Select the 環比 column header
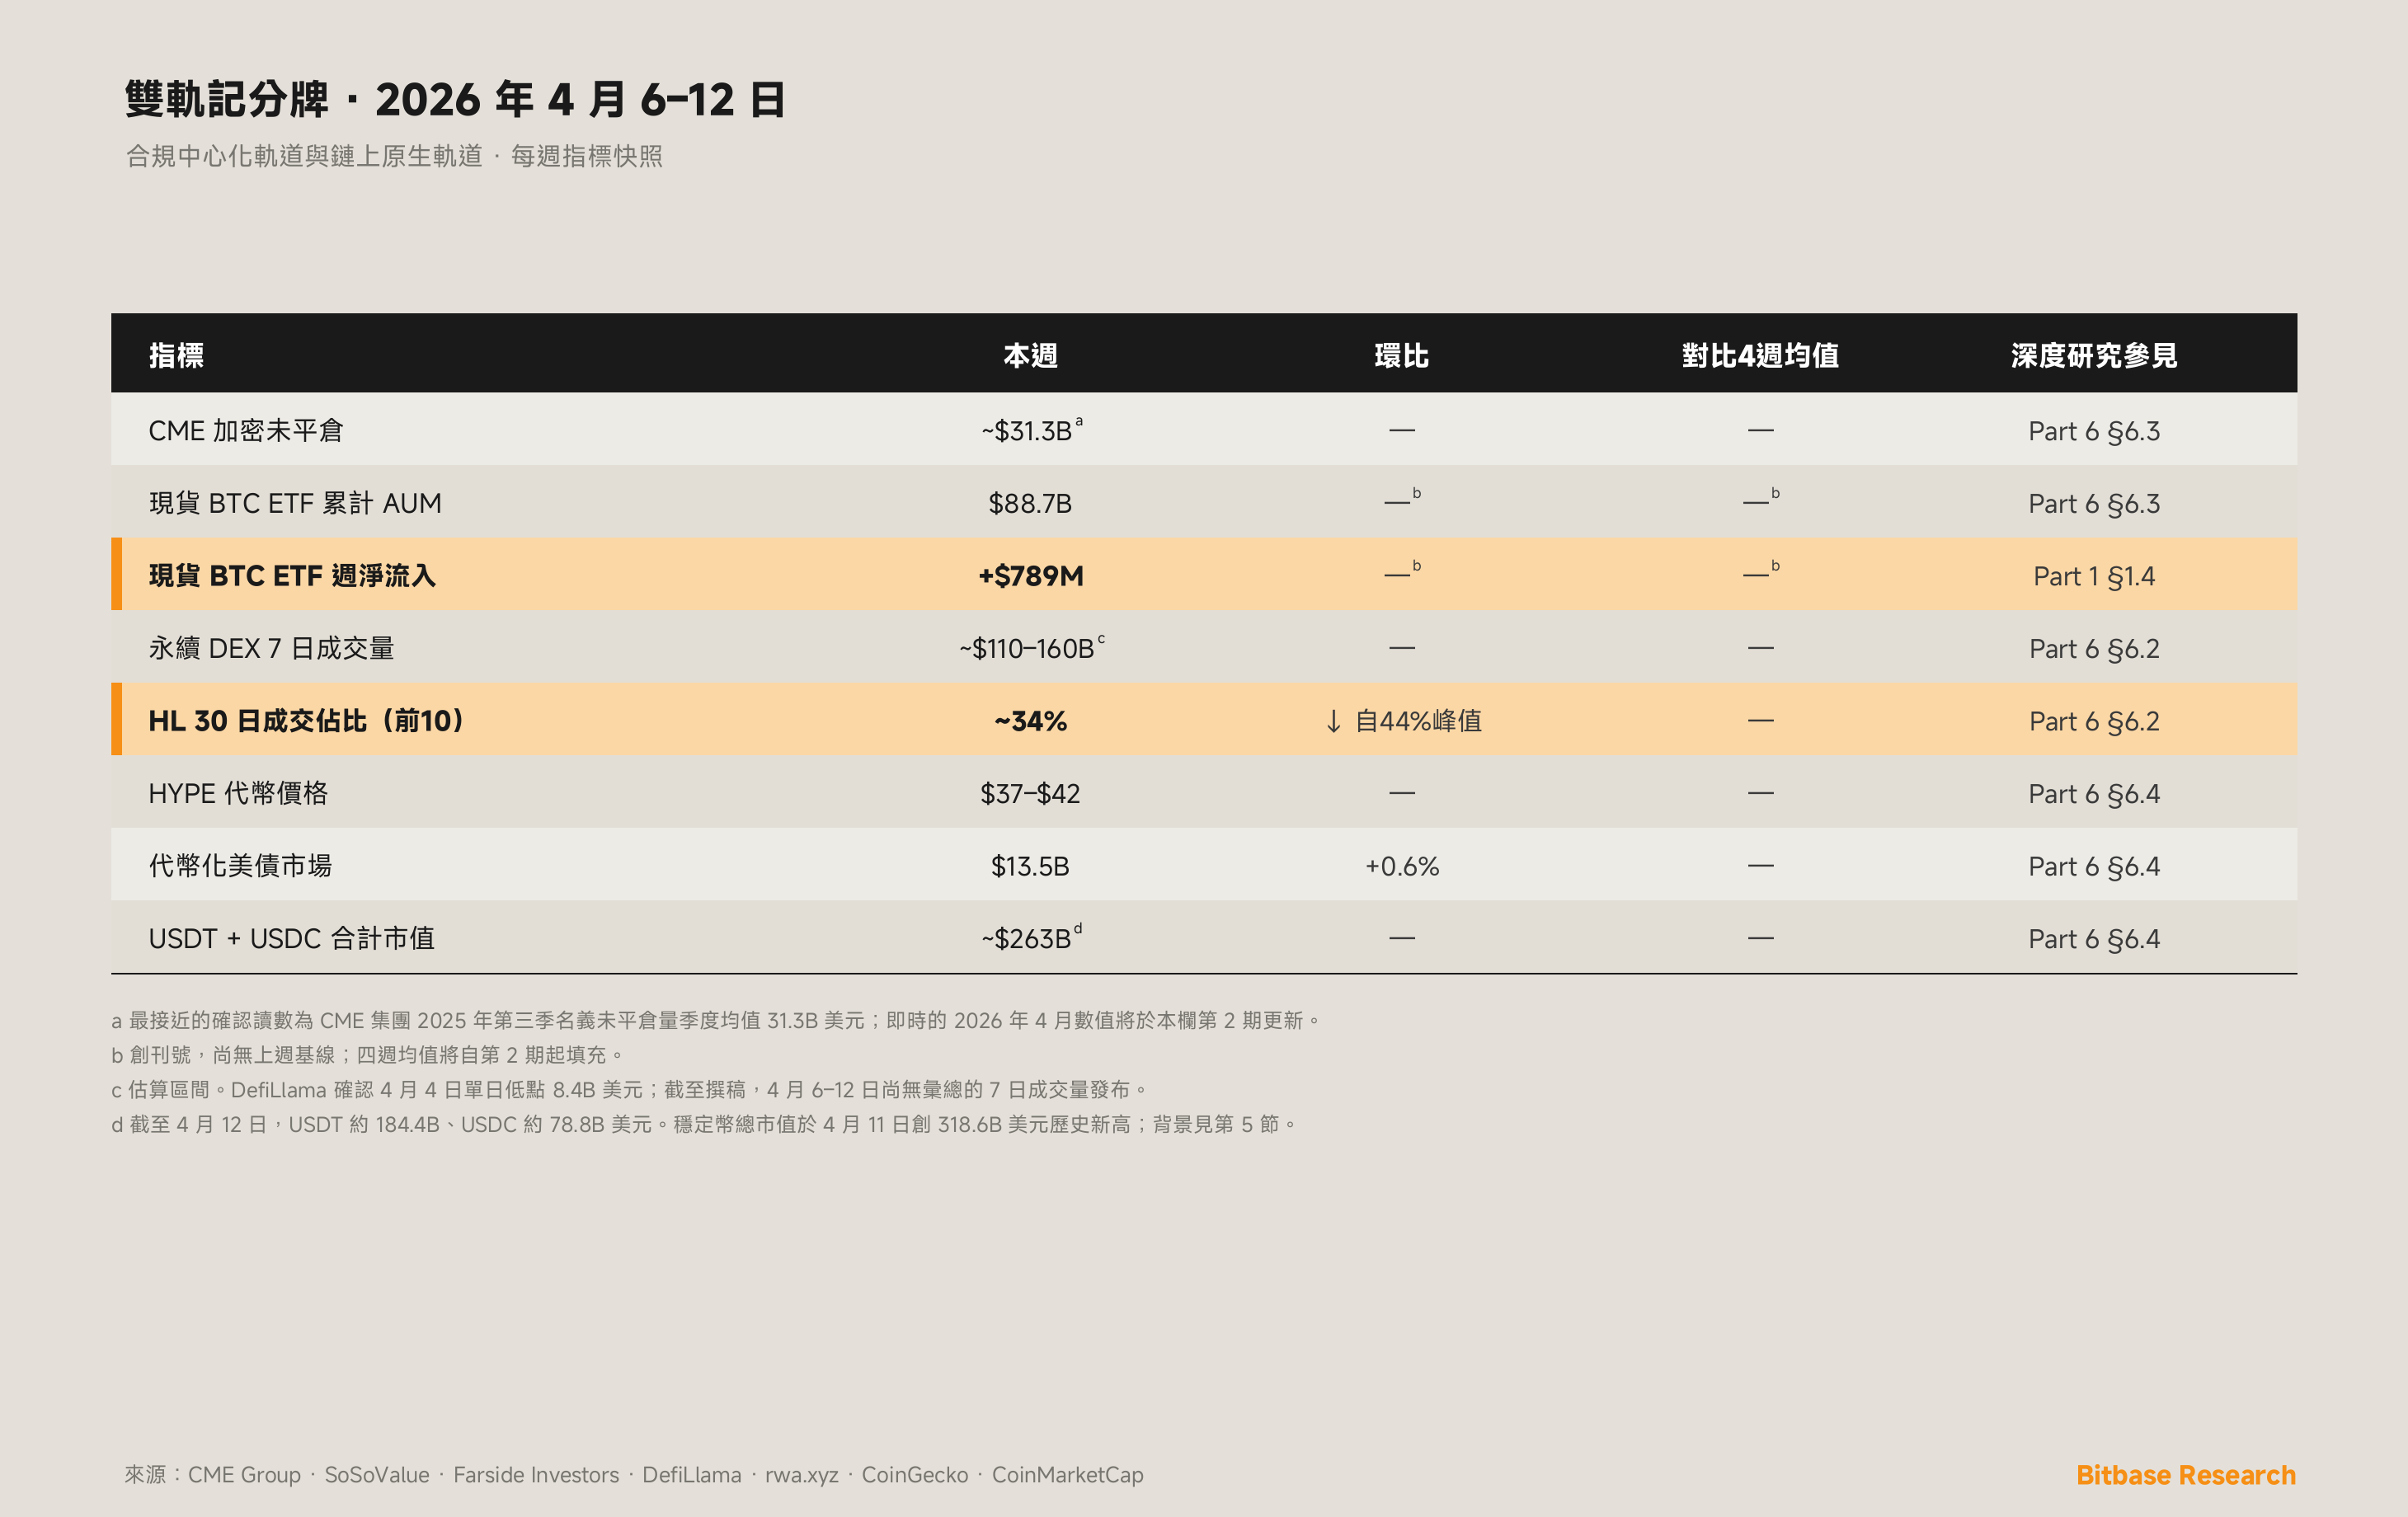 [x=1401, y=355]
